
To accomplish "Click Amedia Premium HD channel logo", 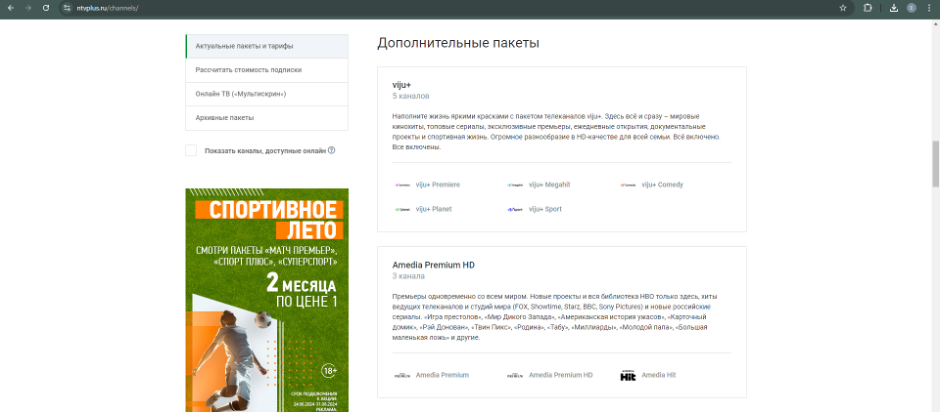I will pos(515,375).
